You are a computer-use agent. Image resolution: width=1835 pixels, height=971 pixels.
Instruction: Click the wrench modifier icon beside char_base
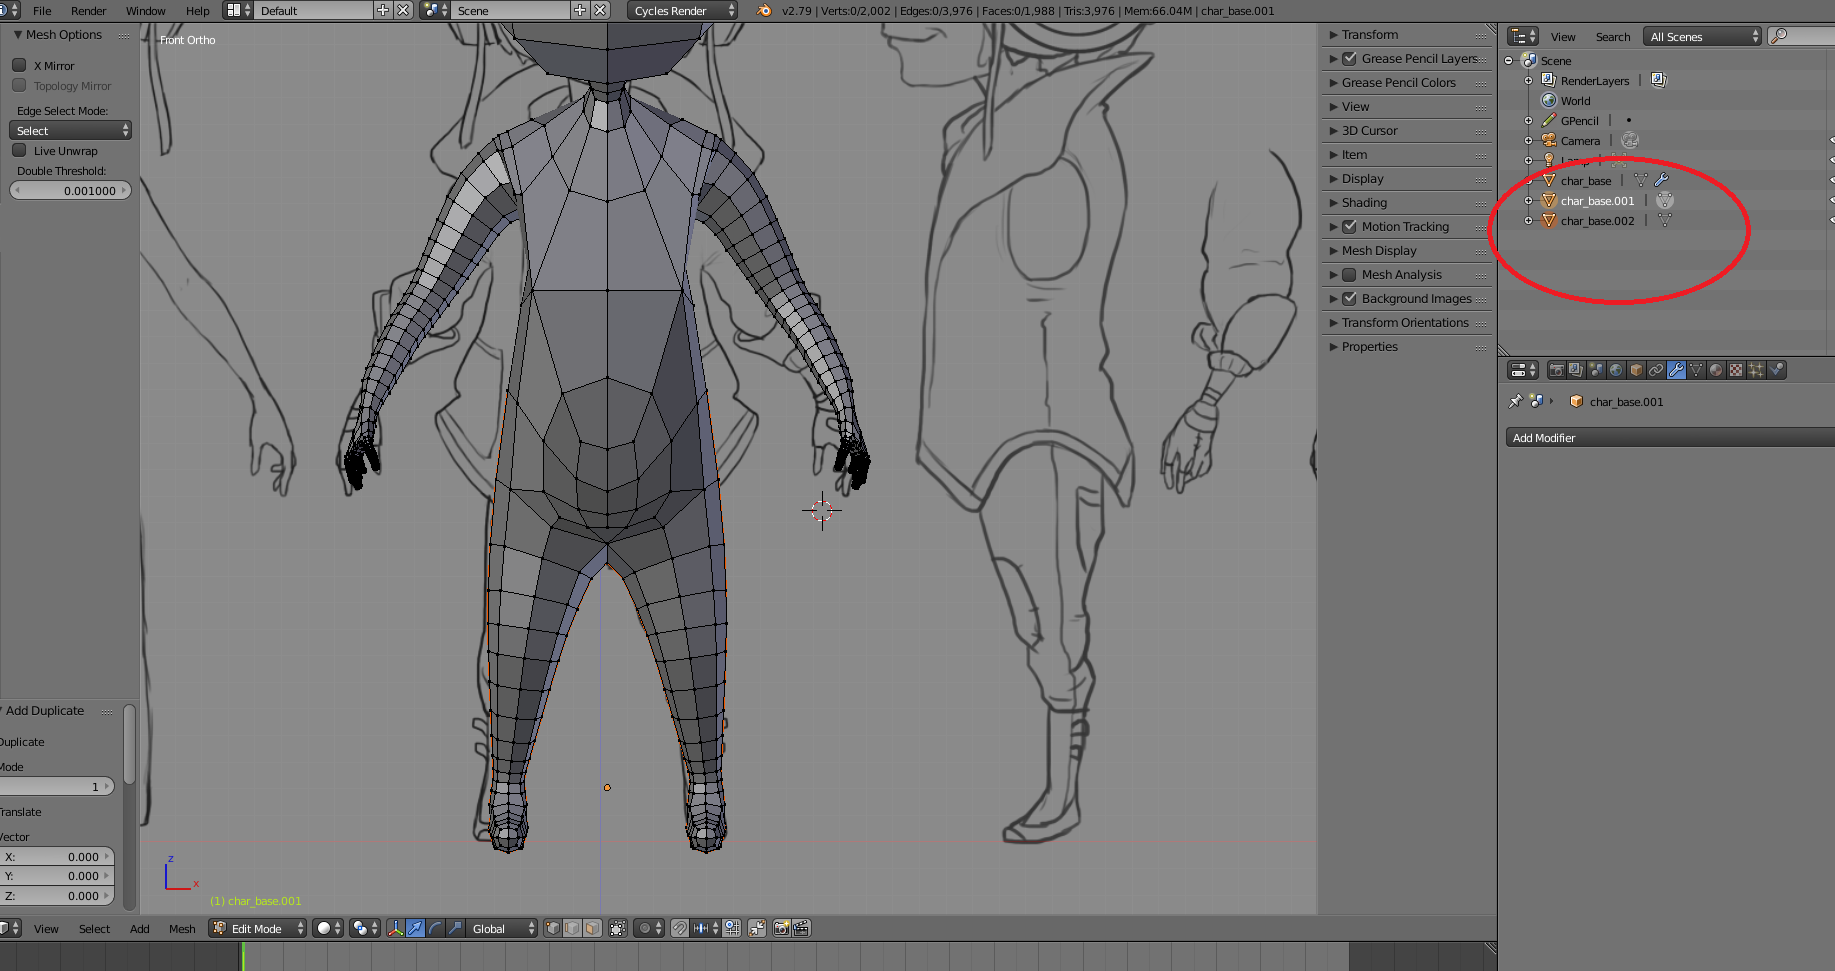click(1661, 180)
